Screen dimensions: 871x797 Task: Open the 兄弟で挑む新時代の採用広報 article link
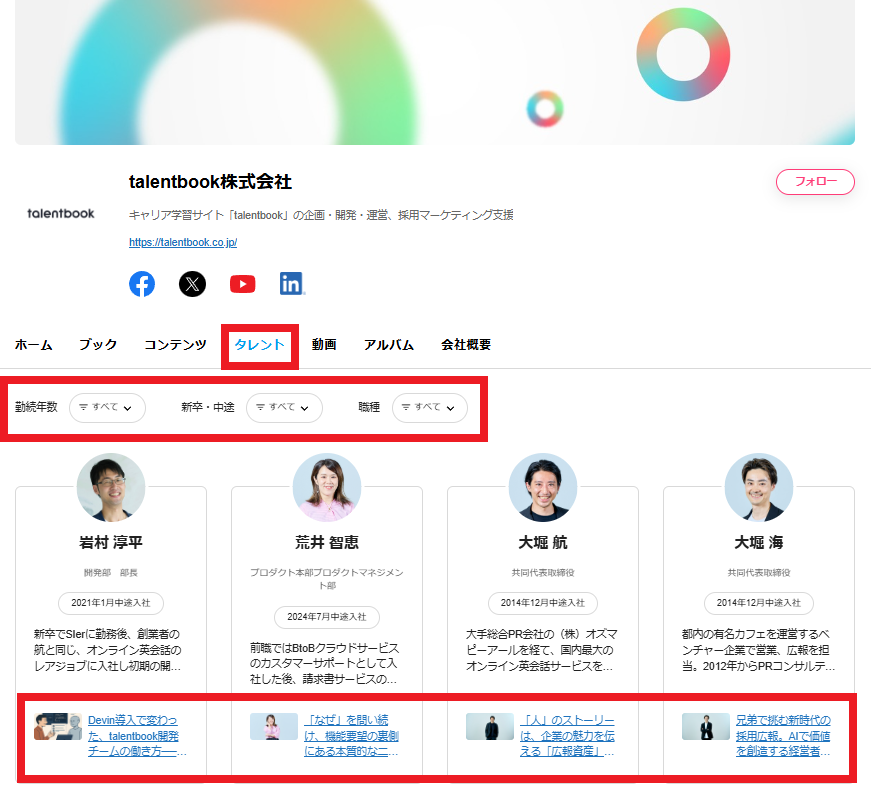click(783, 735)
